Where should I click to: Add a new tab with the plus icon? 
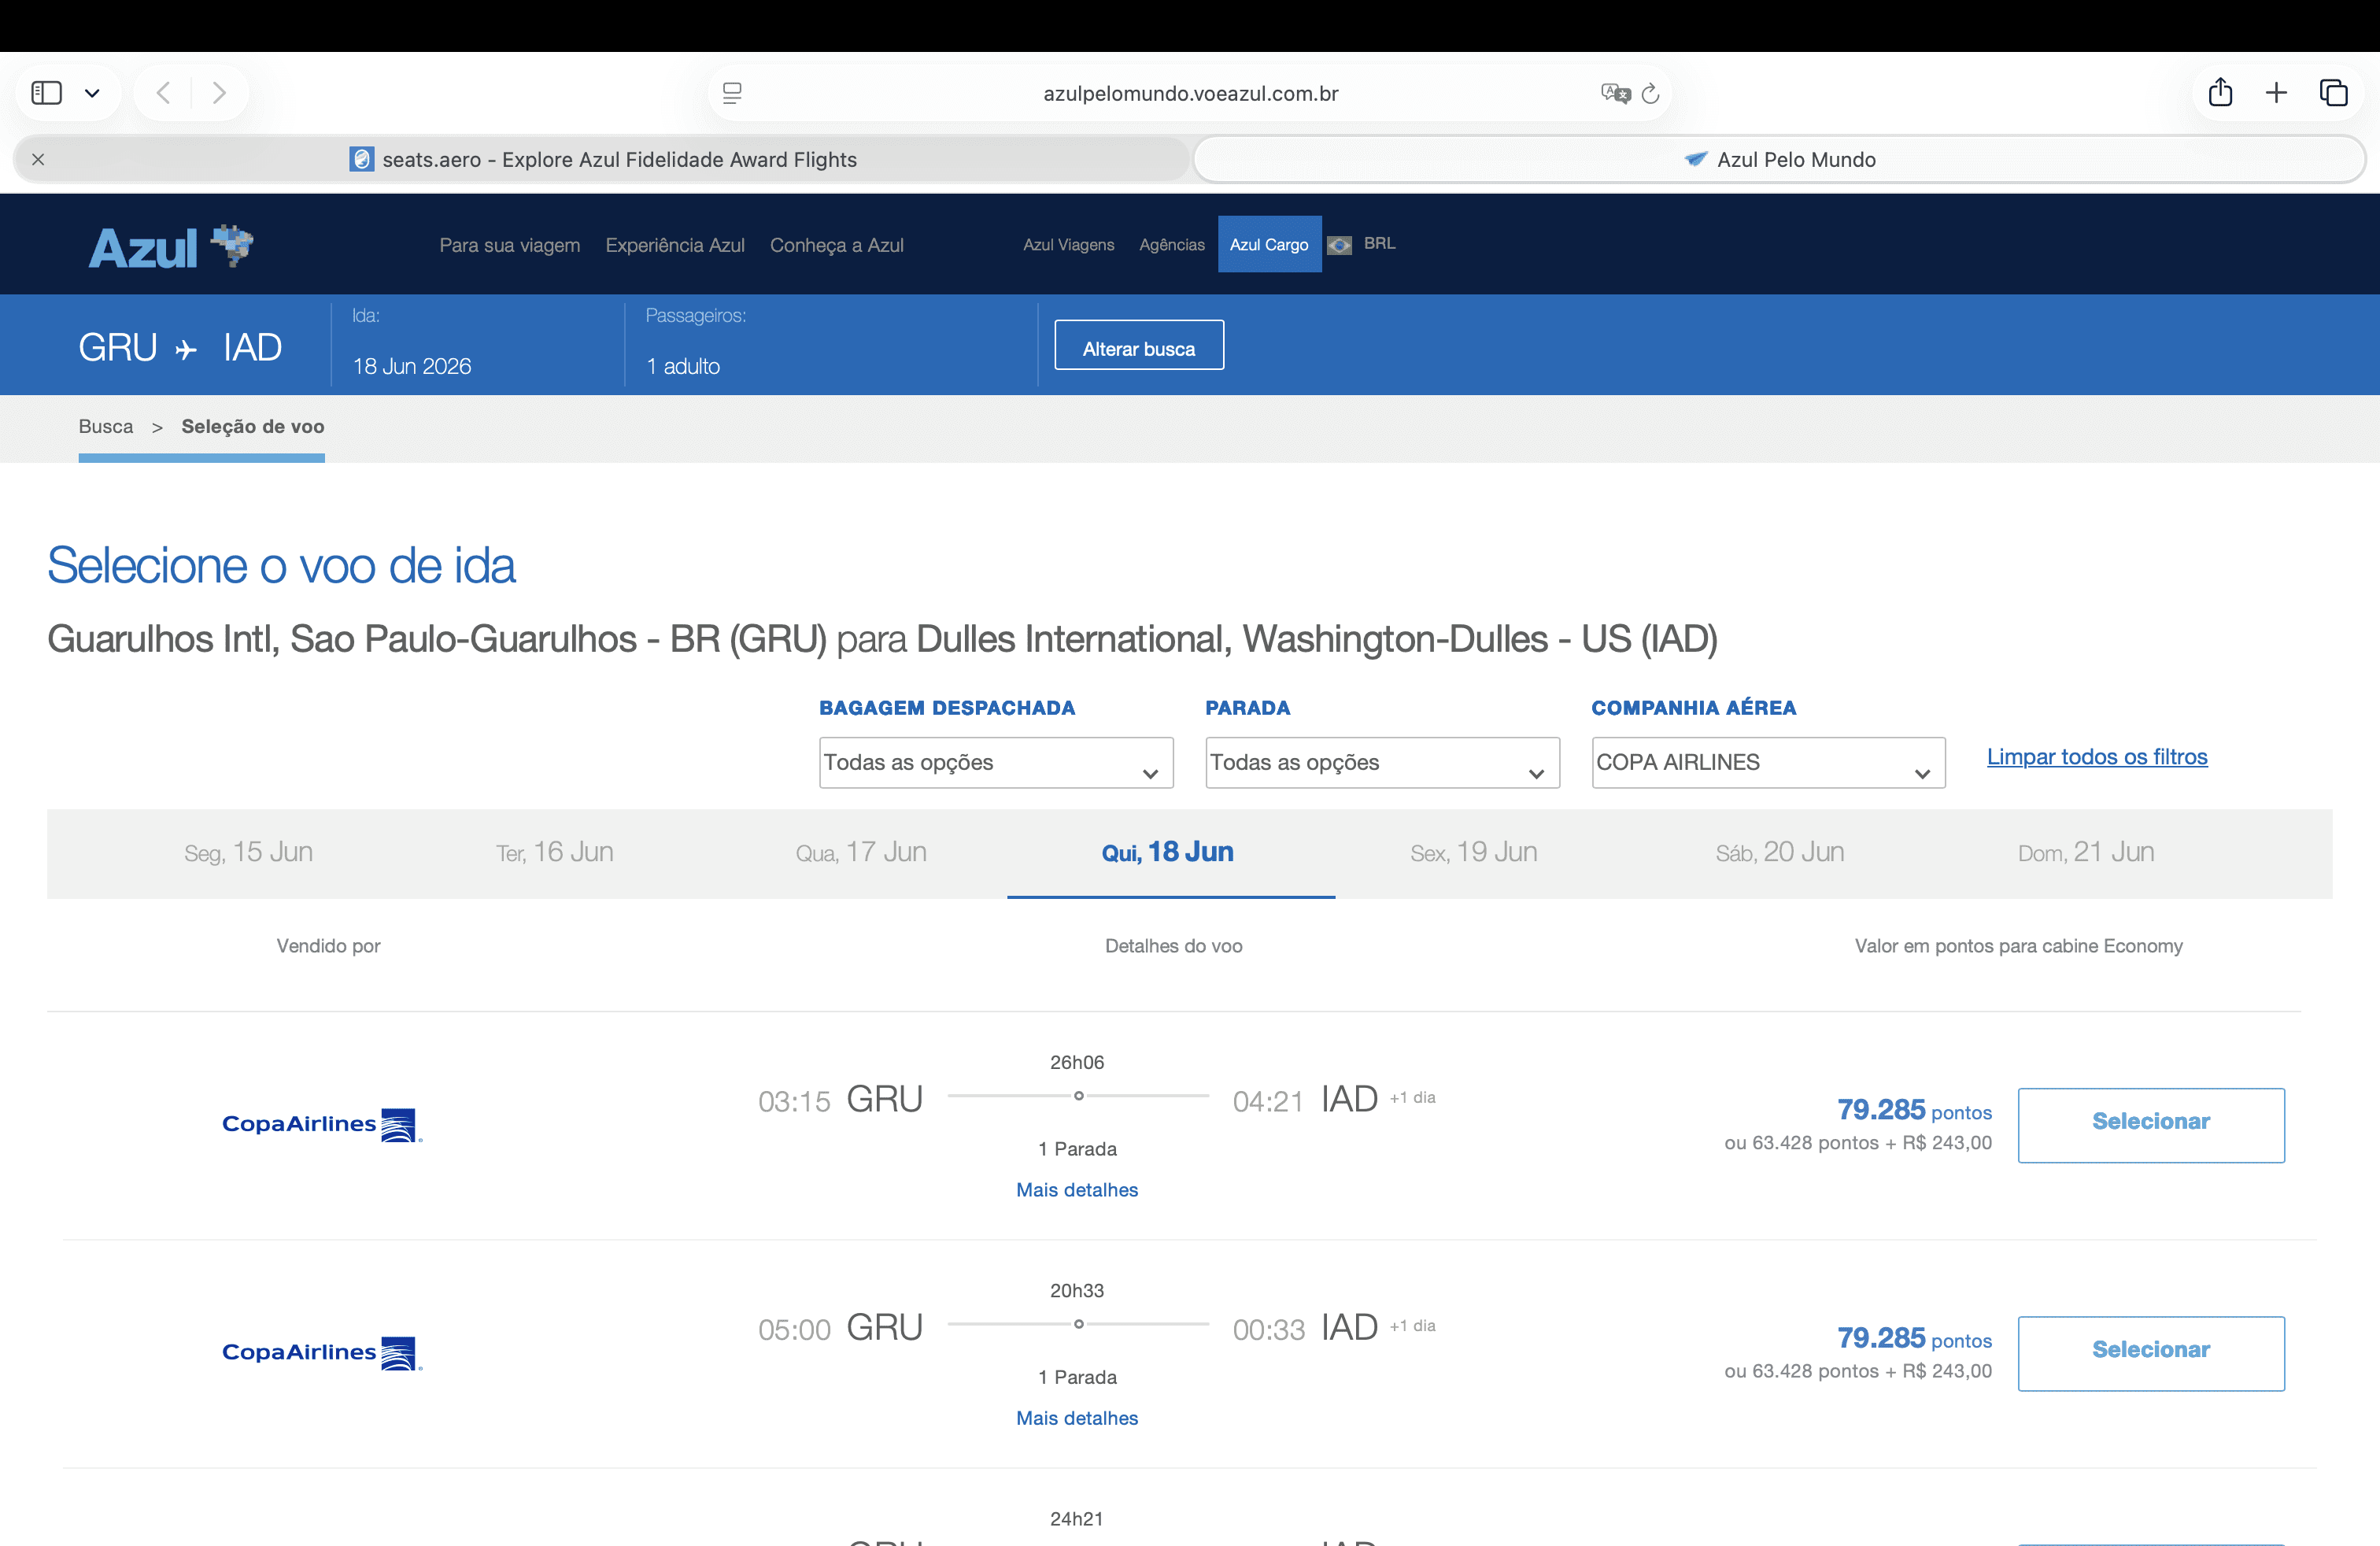[x=2276, y=93]
